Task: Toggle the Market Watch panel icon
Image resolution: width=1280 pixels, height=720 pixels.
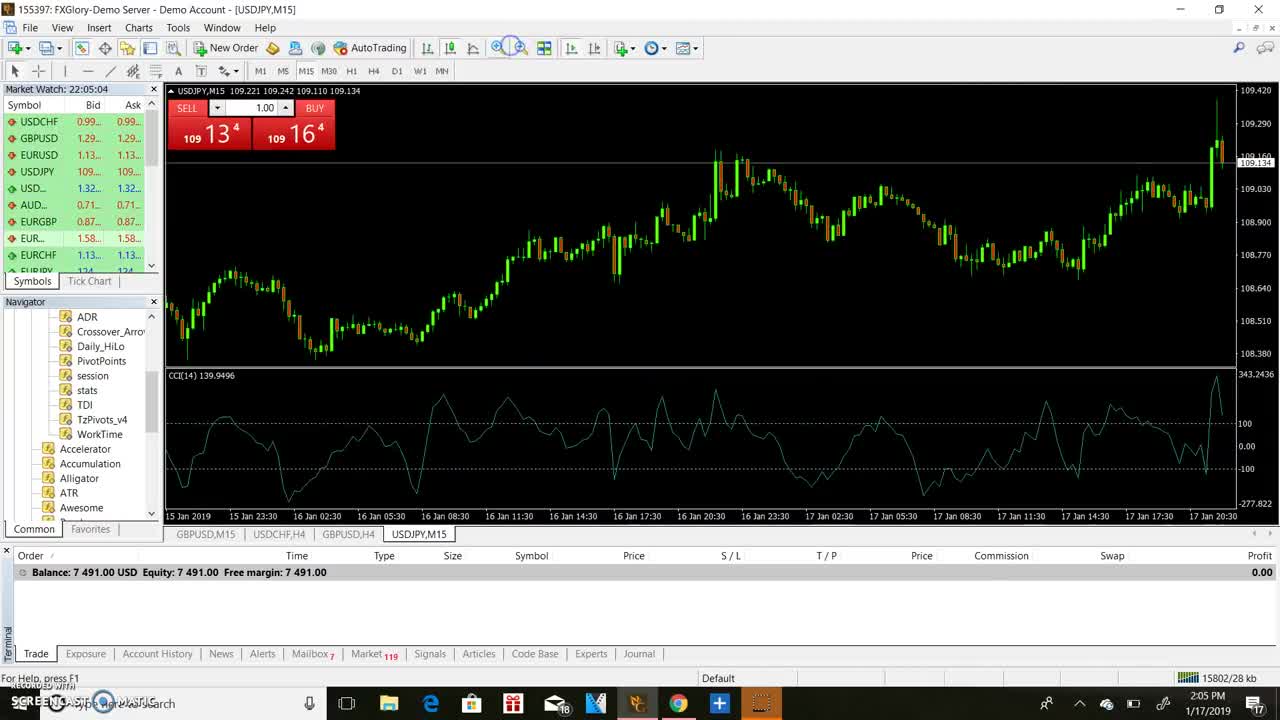Action: pyautogui.click(x=82, y=48)
